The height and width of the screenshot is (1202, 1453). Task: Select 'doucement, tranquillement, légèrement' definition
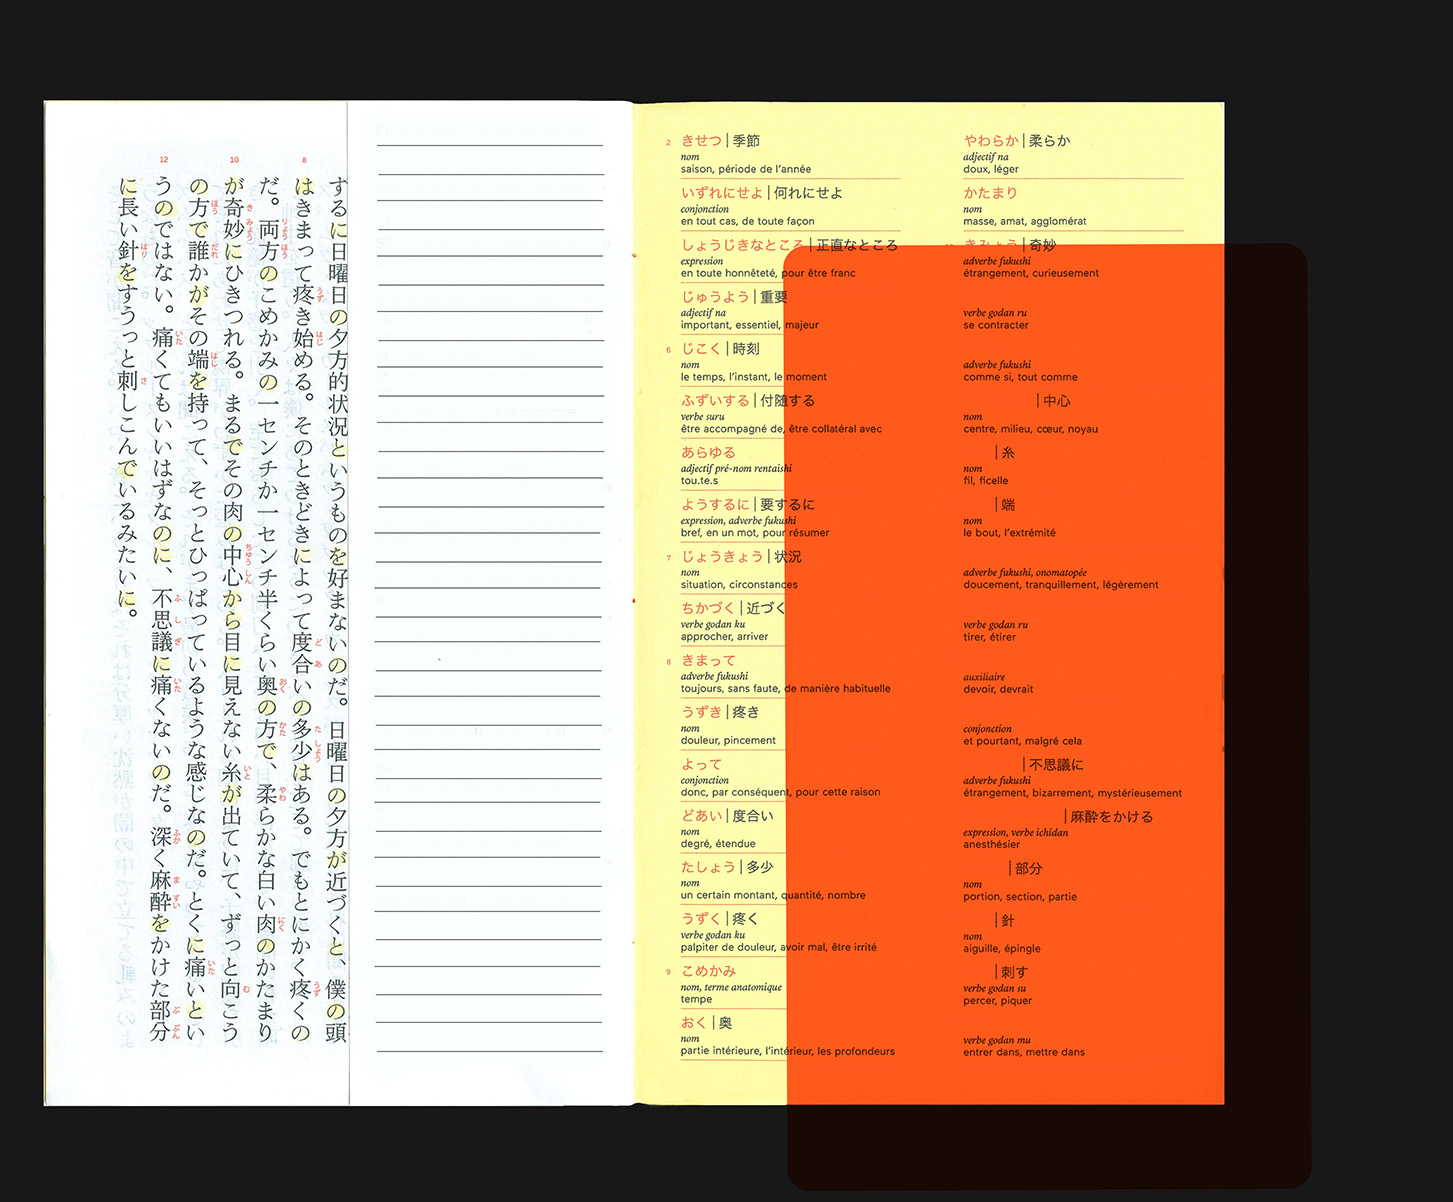pyautogui.click(x=1061, y=585)
